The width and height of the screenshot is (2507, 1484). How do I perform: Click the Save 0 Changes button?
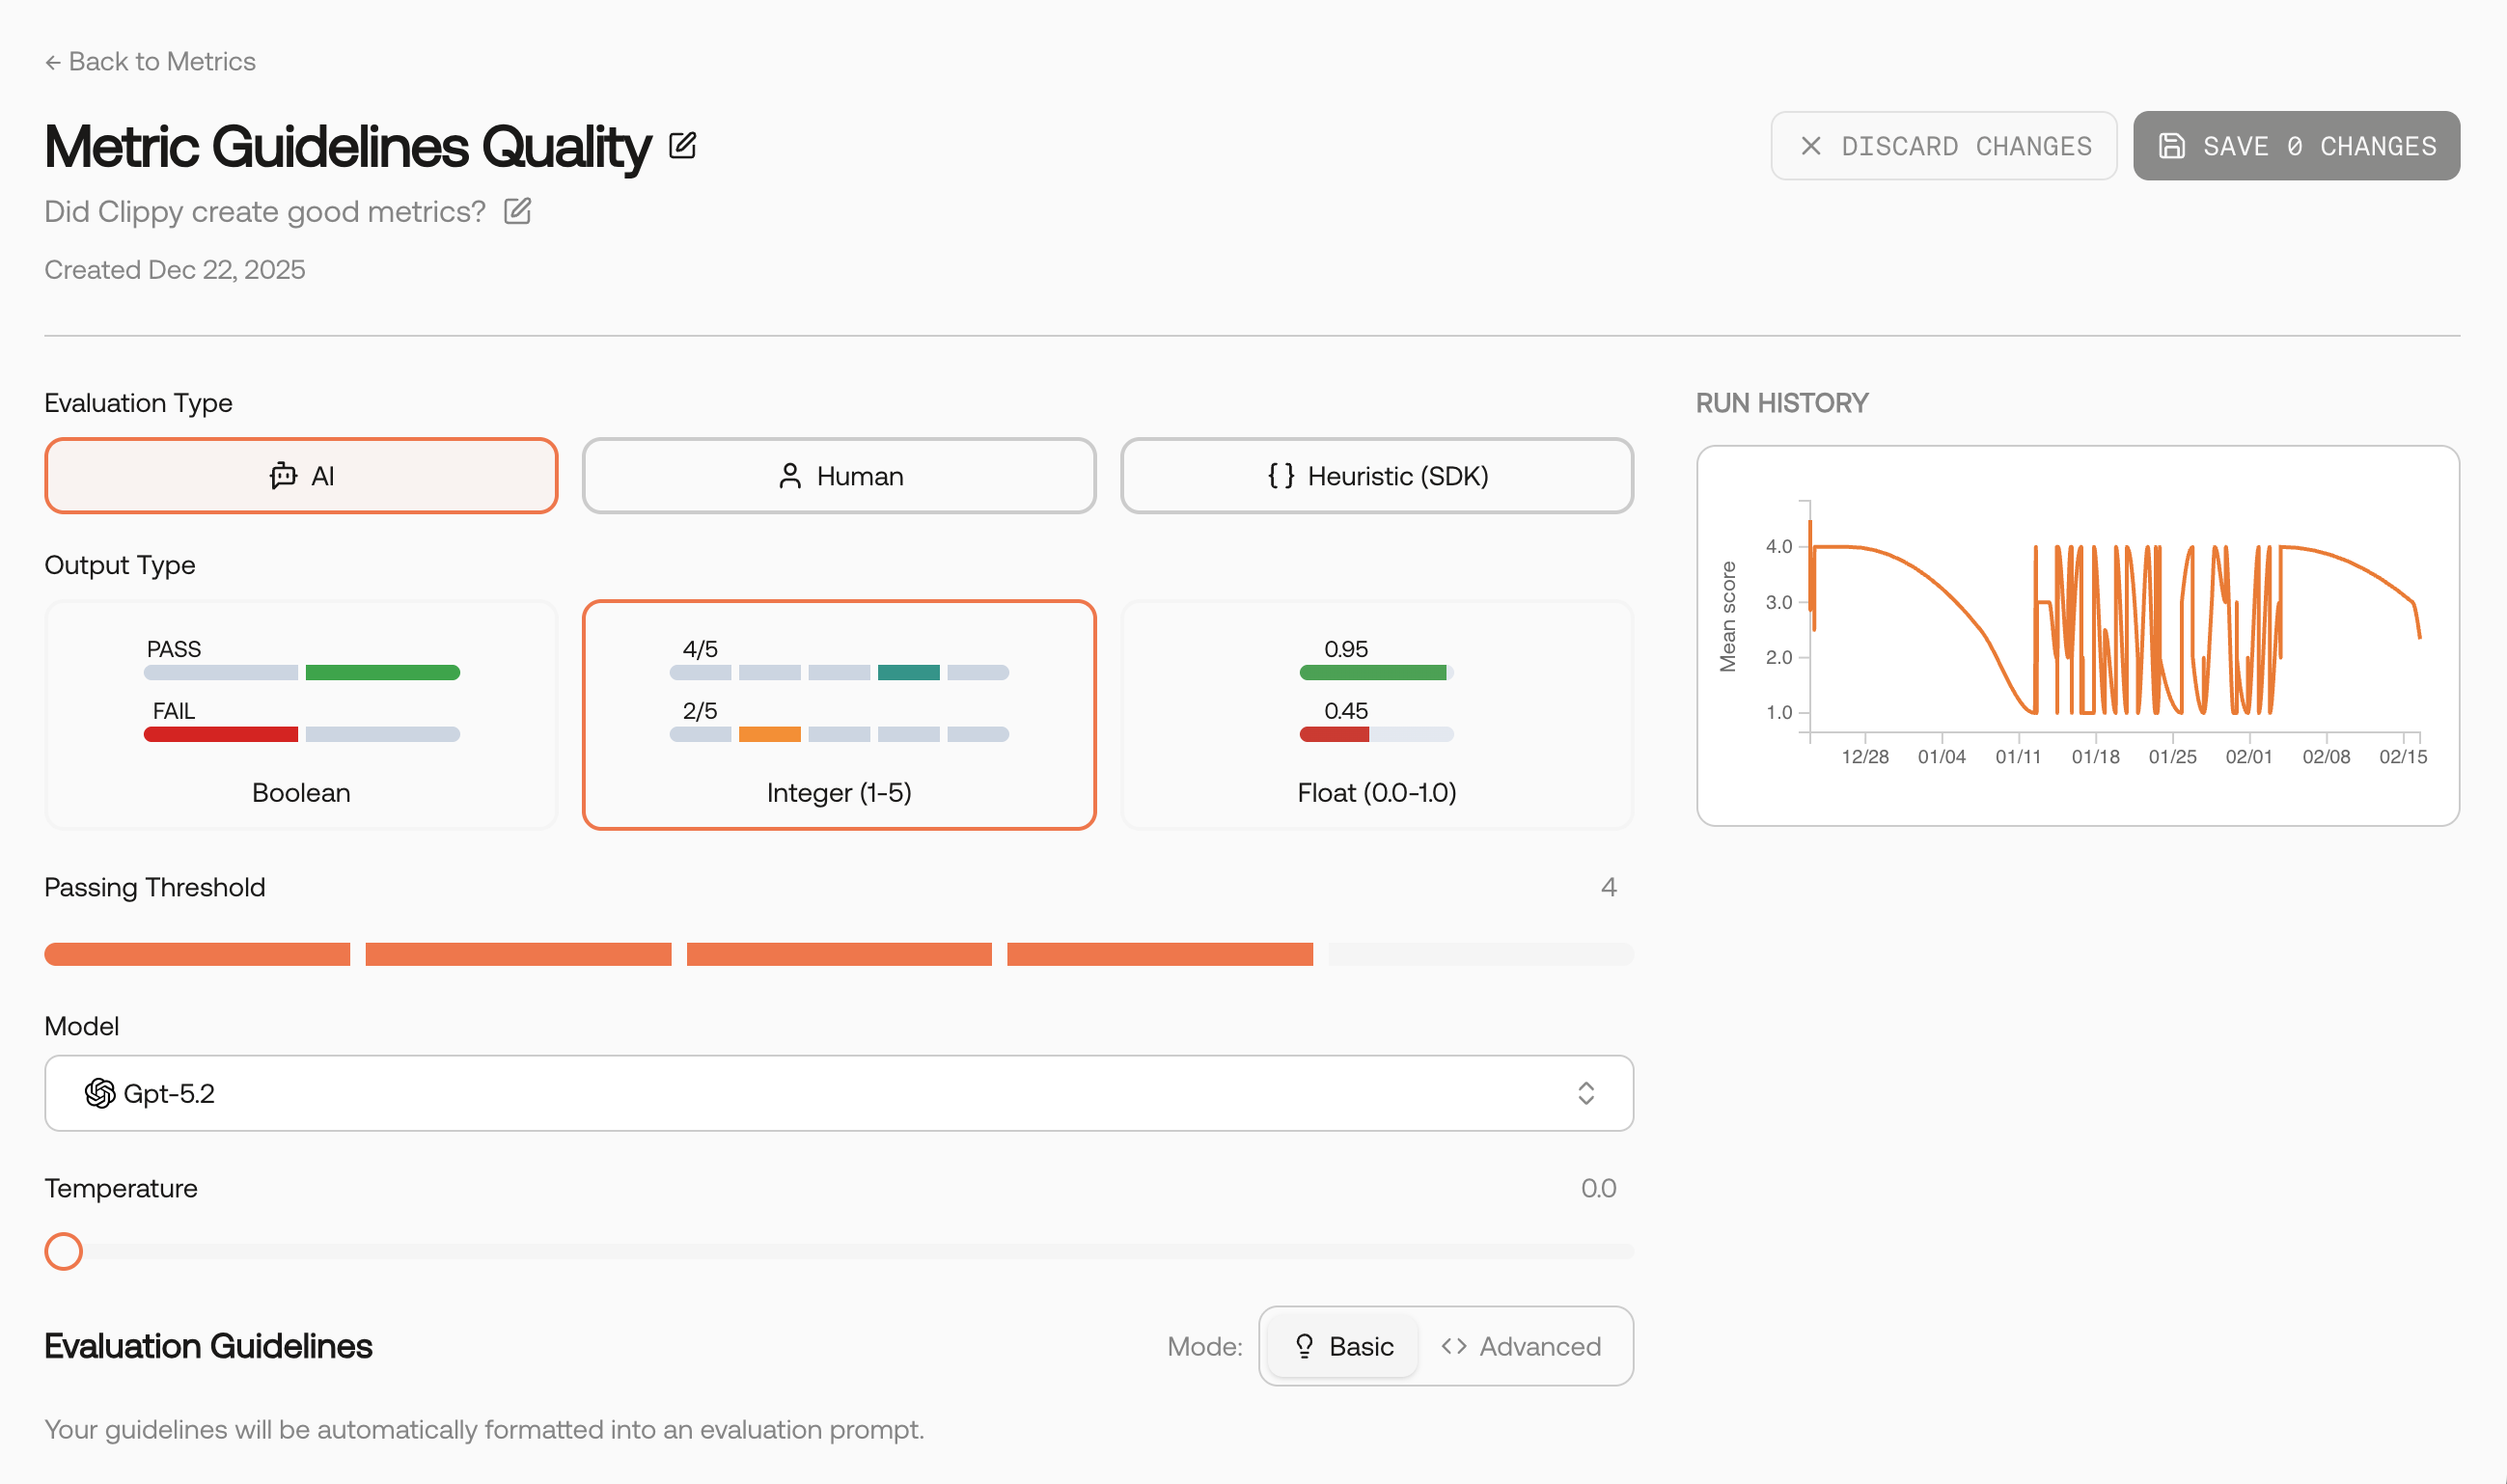[2296, 146]
